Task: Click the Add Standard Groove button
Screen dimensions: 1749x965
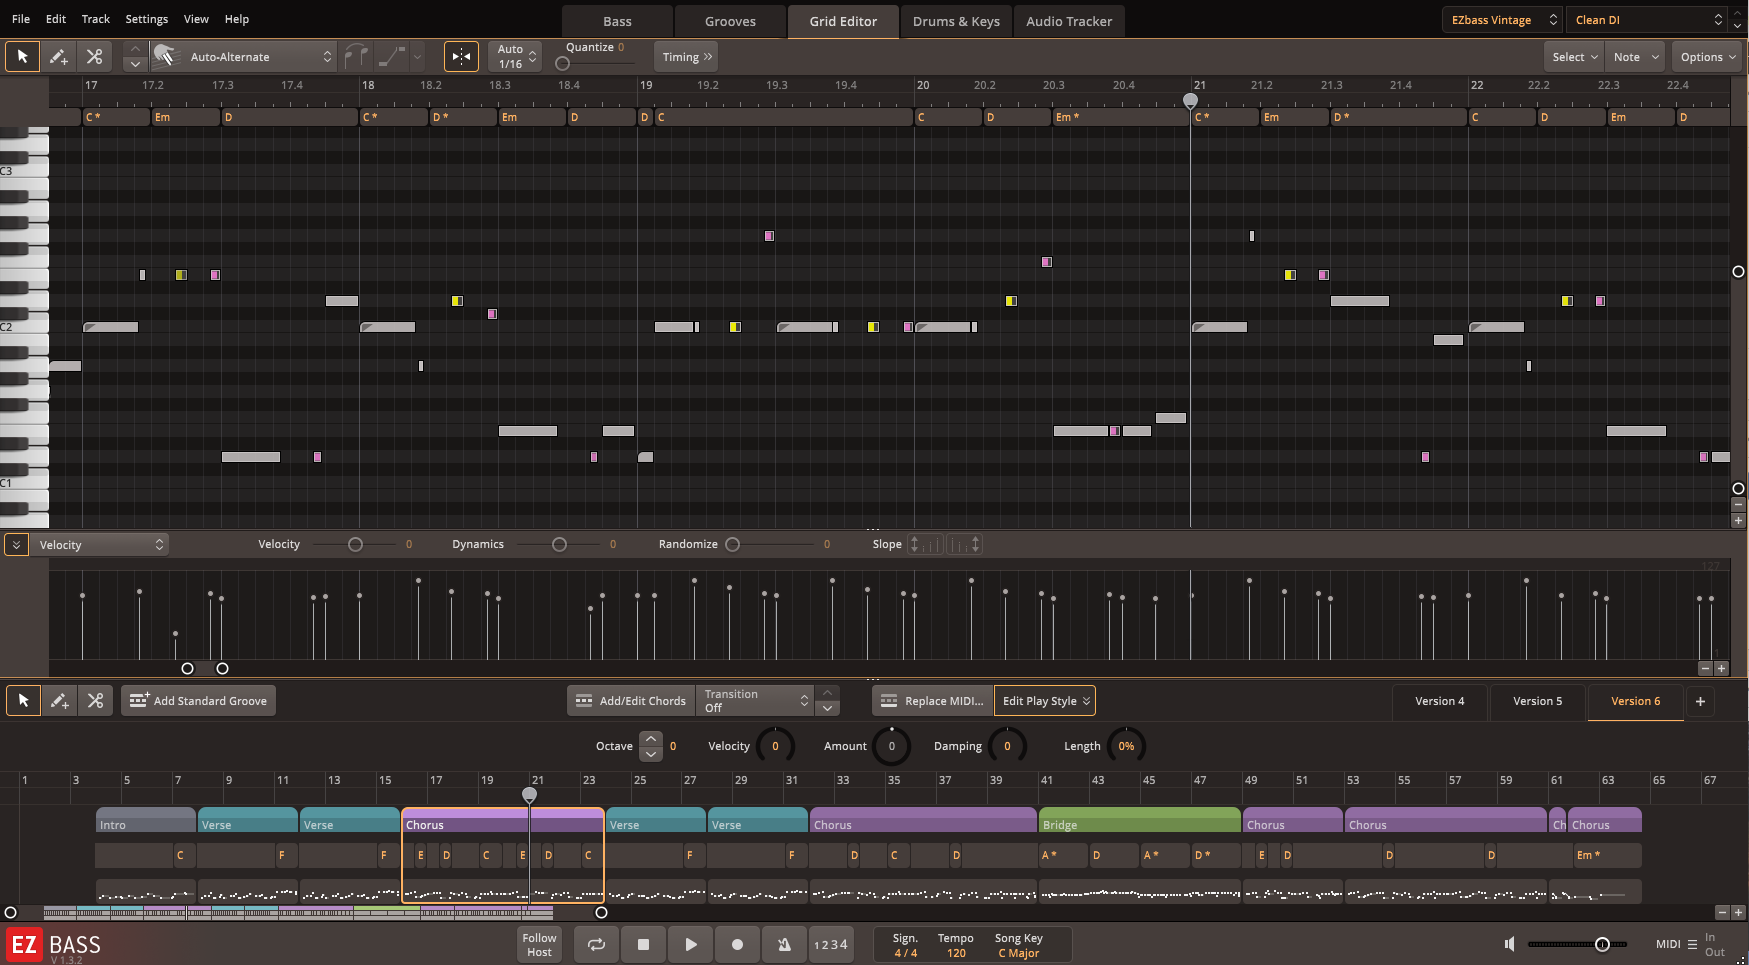Action: [199, 701]
